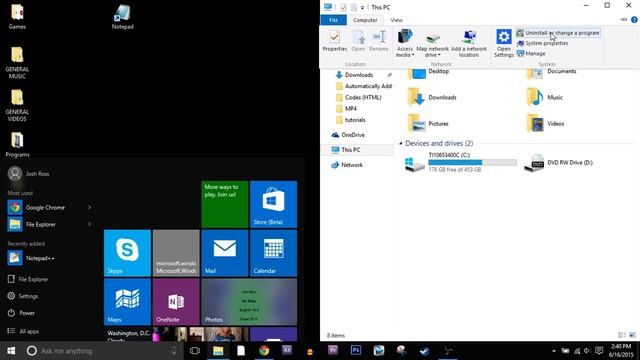This screenshot has height=360, width=640.
Task: Click Ask me anything search box
Action: [102, 351]
